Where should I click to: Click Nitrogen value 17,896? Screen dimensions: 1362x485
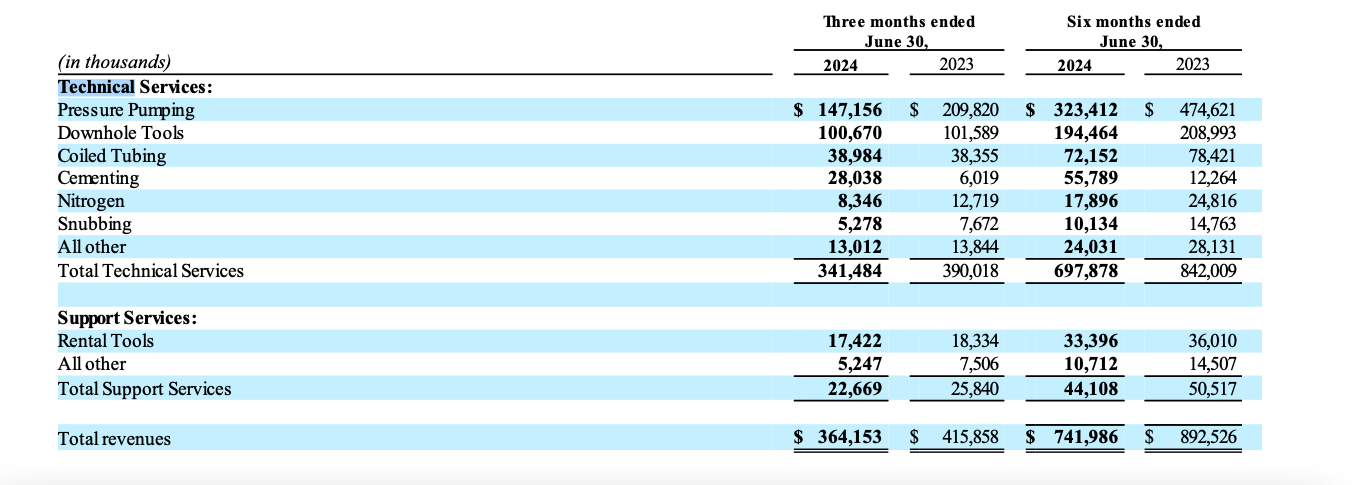(x=1090, y=201)
